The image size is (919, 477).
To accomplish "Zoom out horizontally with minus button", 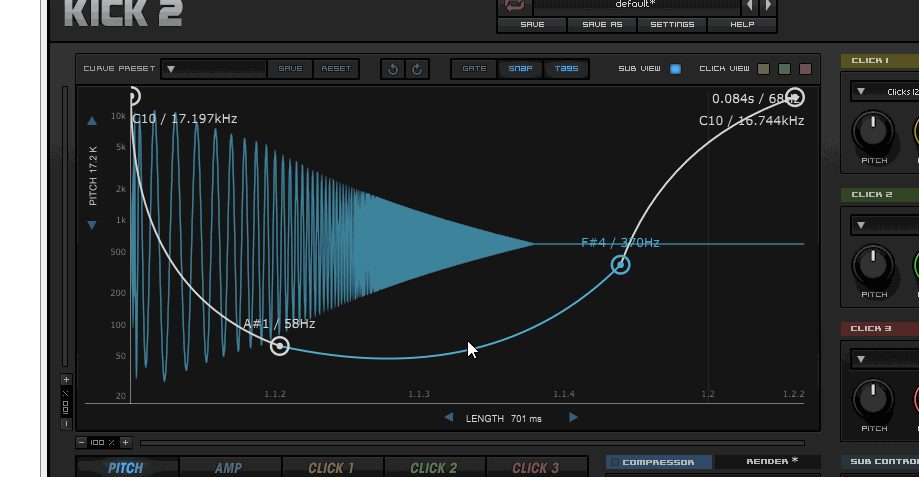I will (81, 442).
